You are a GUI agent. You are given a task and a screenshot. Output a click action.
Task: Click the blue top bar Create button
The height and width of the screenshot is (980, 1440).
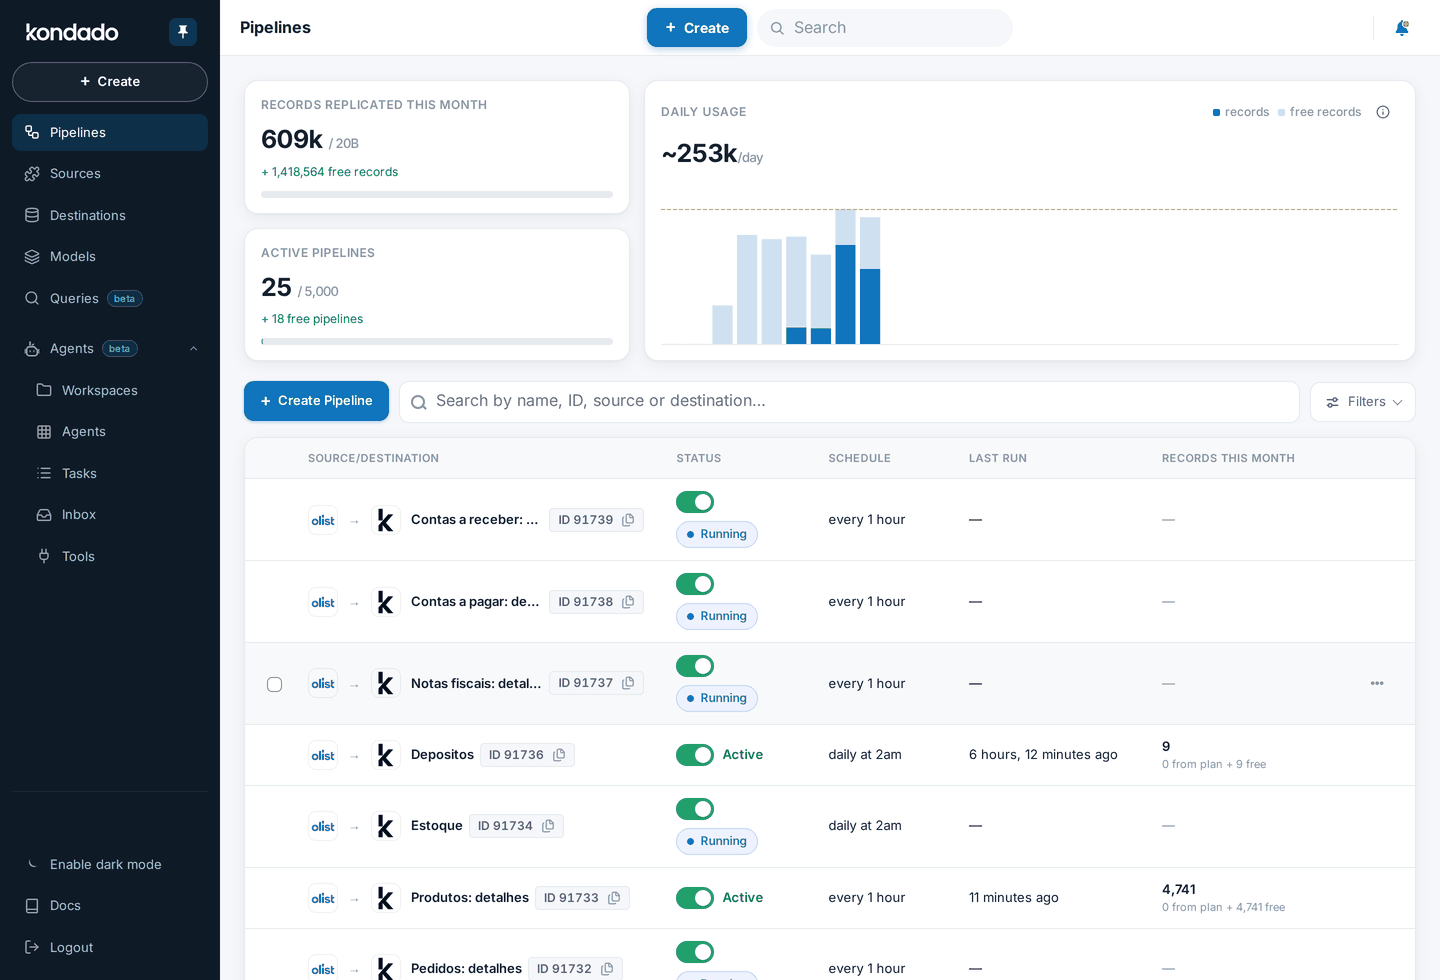[x=697, y=28]
